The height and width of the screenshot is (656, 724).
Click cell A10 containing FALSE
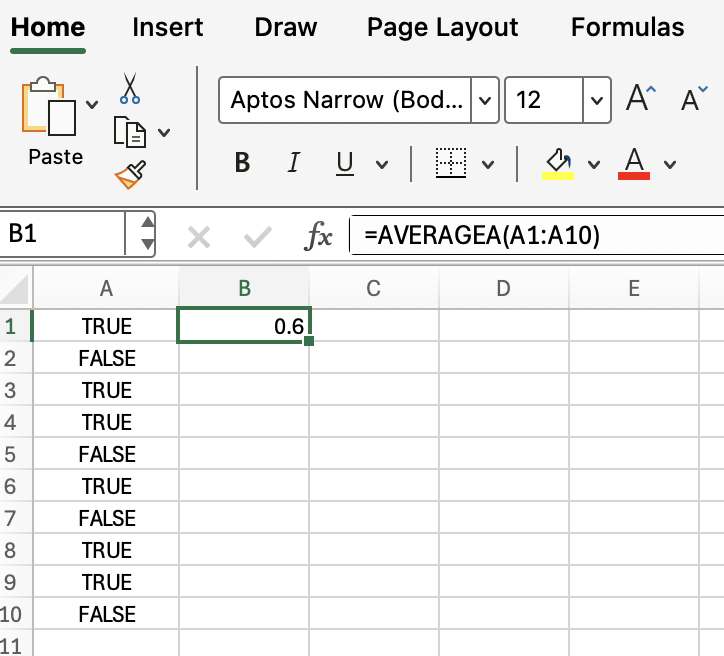106,614
